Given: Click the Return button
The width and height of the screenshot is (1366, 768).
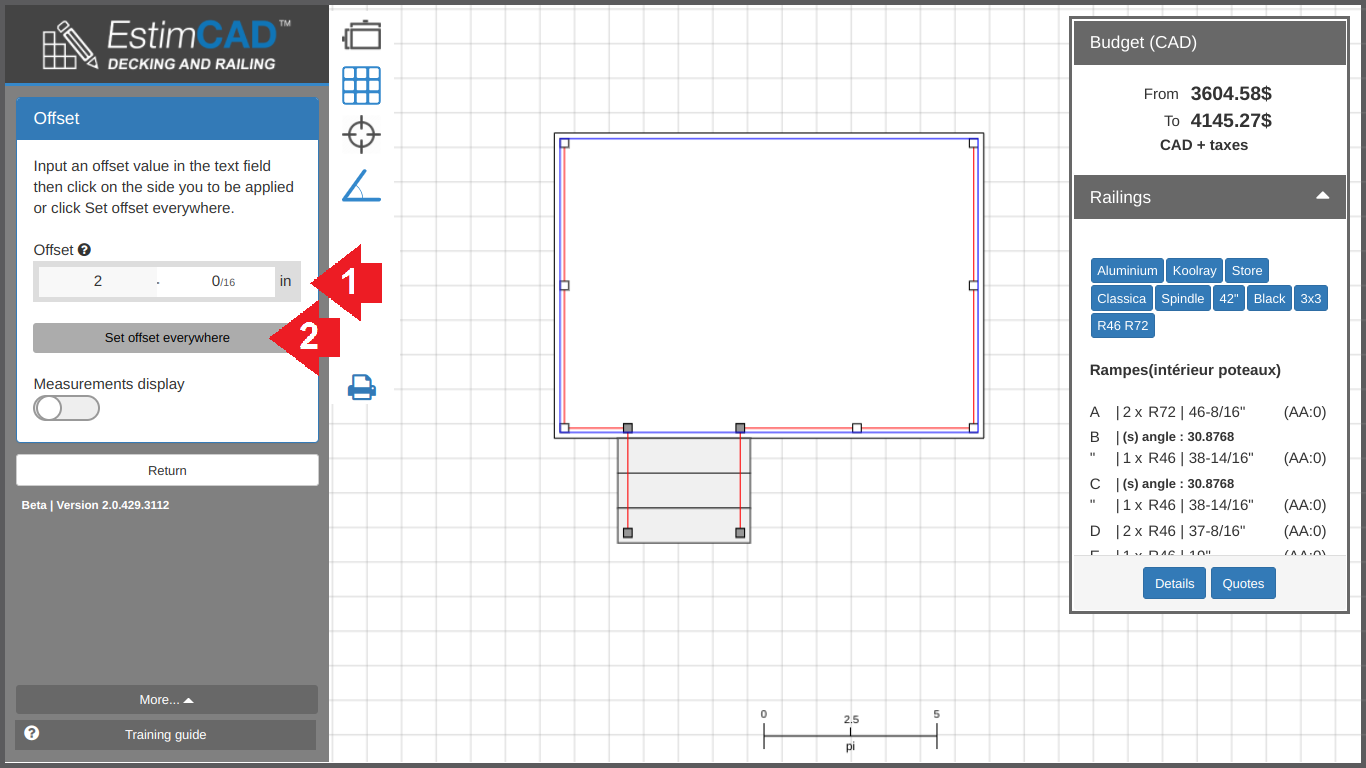Looking at the screenshot, I should tap(167, 470).
